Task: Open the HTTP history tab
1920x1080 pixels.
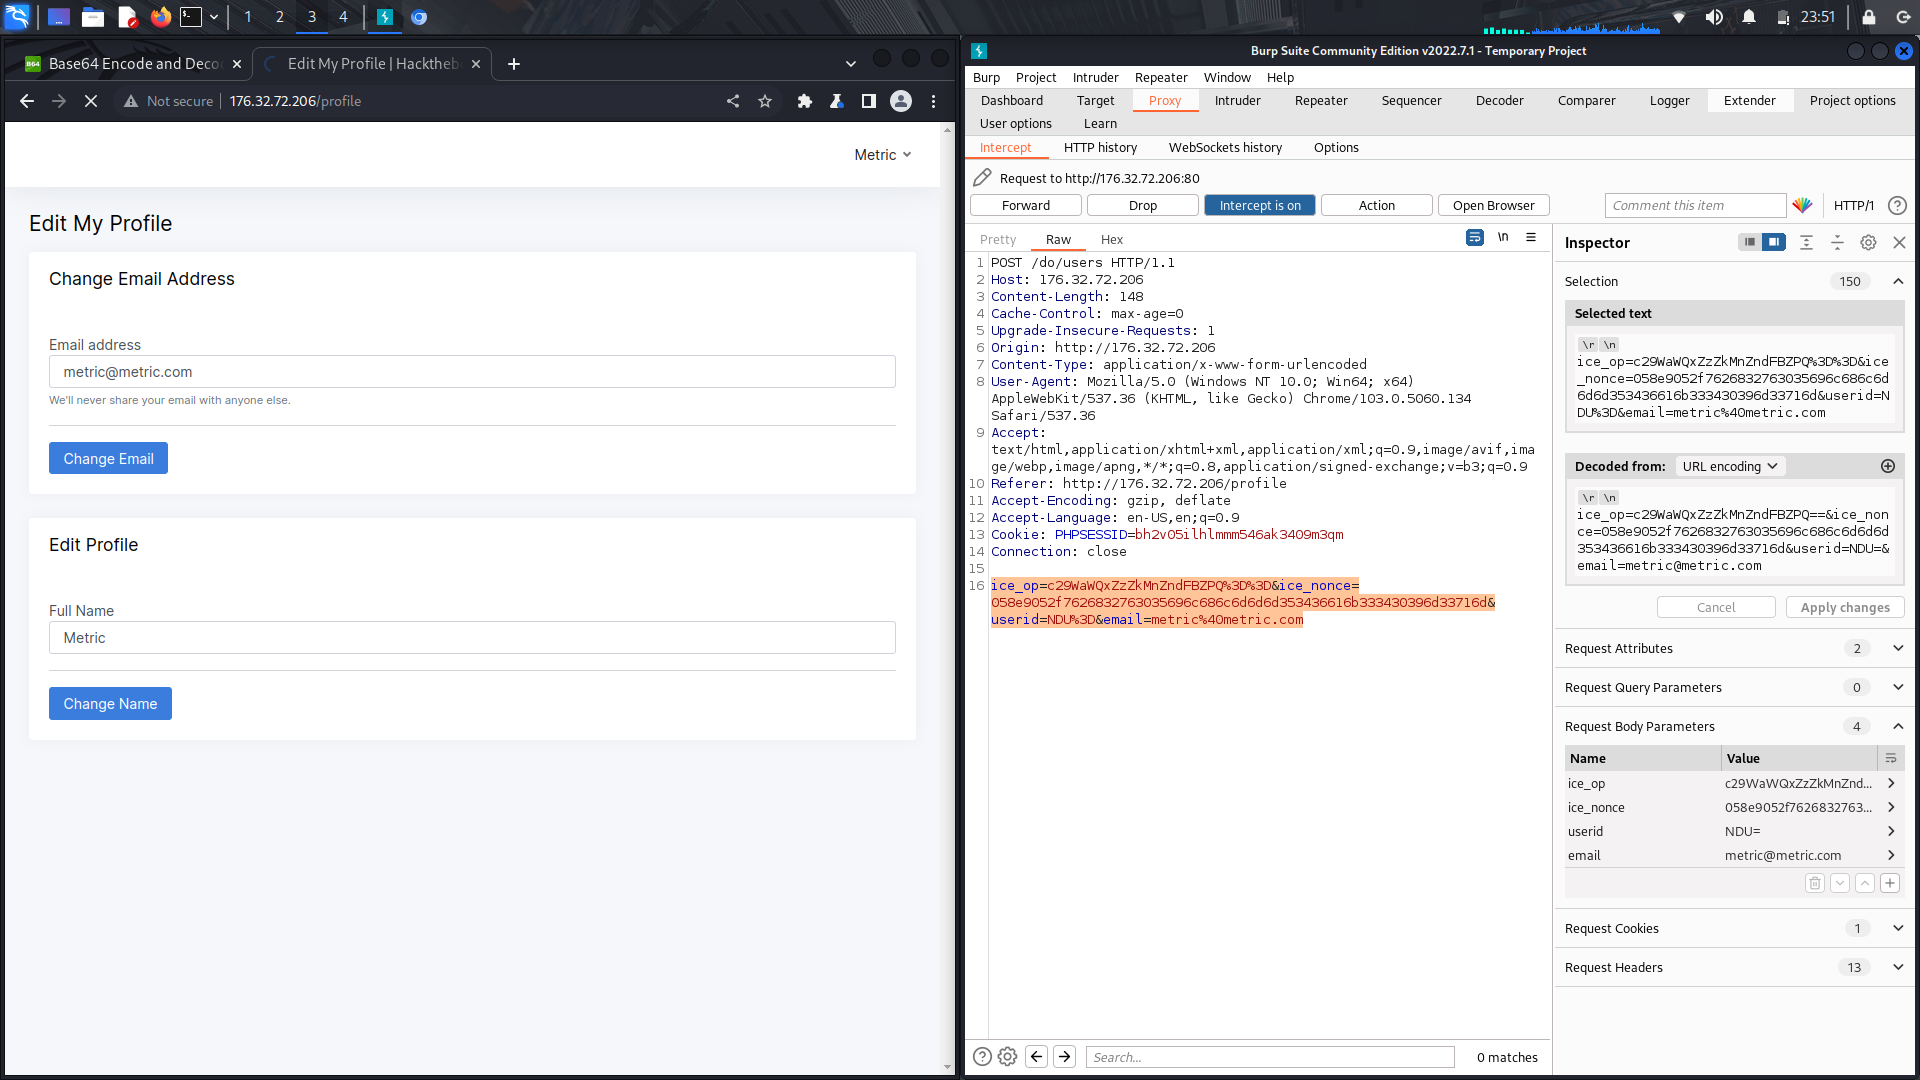Action: 1100,147
